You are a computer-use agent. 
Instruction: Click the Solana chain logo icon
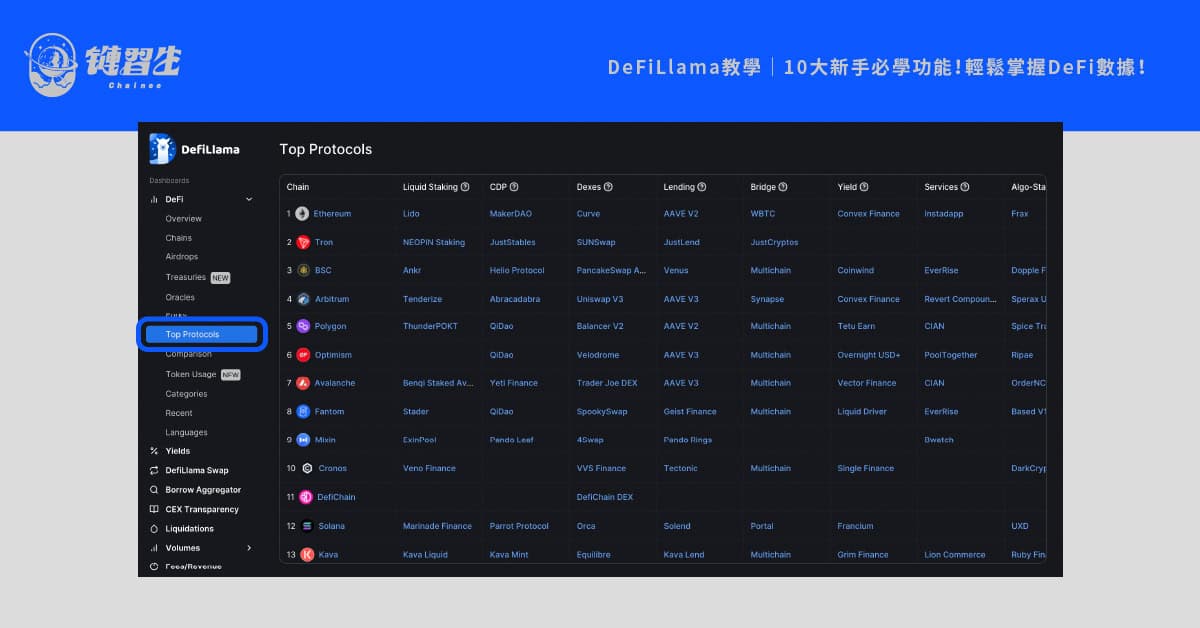306,526
